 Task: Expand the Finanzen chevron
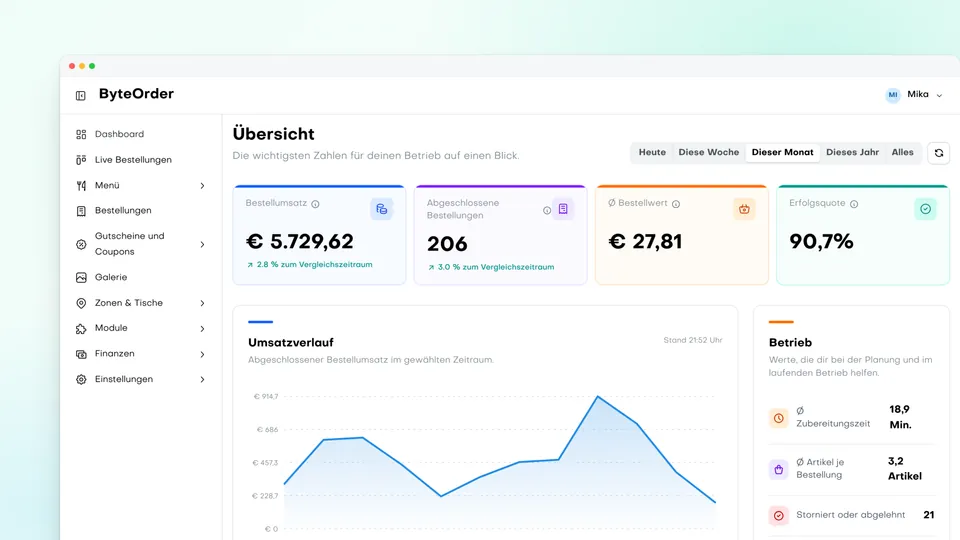(x=202, y=354)
